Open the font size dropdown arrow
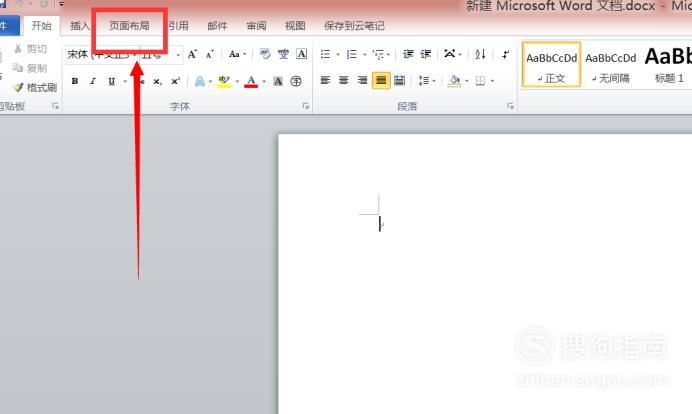The height and width of the screenshot is (414, 692). [178, 55]
